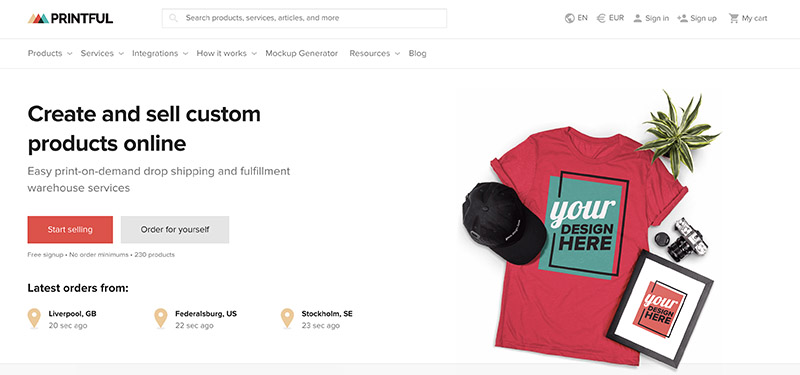The height and width of the screenshot is (375, 800).
Task: Focus the search products input field
Action: click(305, 18)
